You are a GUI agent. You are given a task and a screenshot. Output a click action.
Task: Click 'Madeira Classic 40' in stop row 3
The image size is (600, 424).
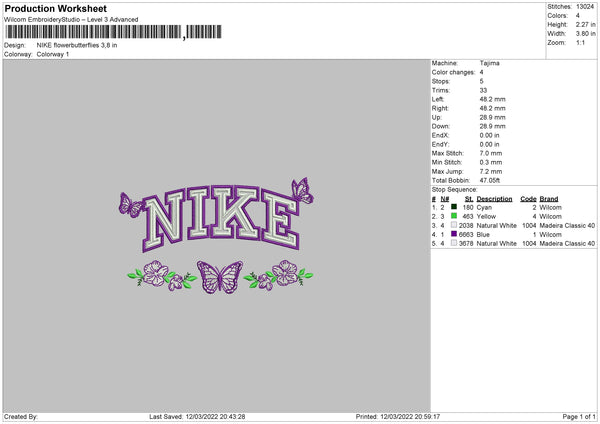click(567, 225)
